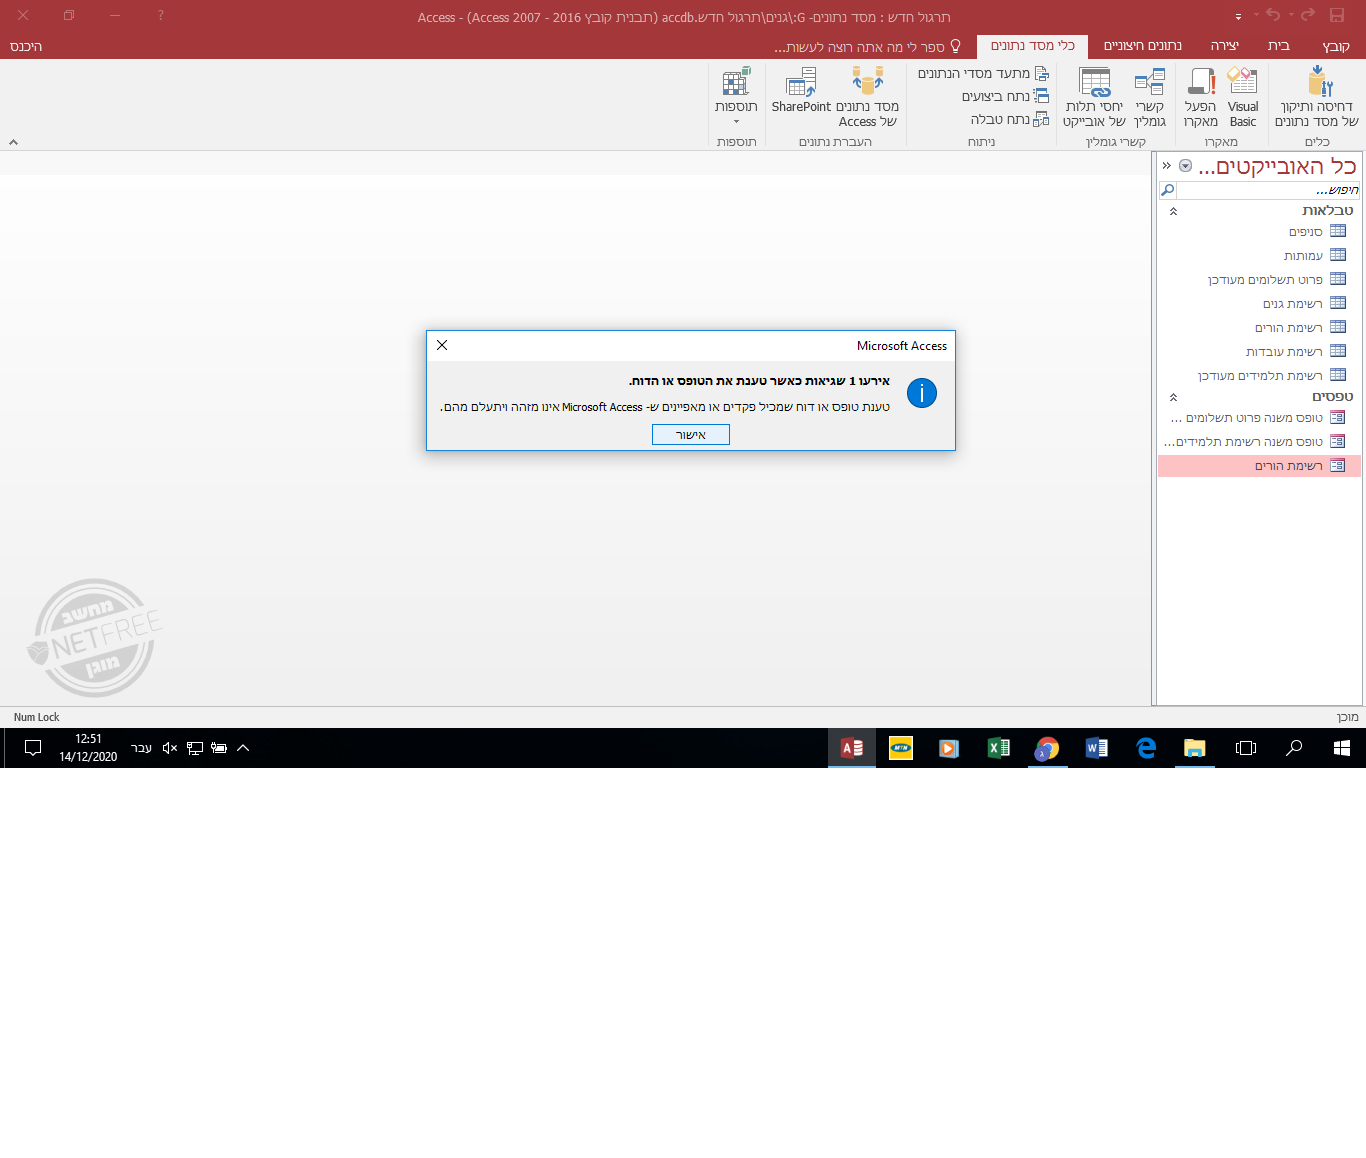Open the External Data (נתונים חיצוניים) tab
Viewport: 1366px width, 1158px height.
point(1142,46)
